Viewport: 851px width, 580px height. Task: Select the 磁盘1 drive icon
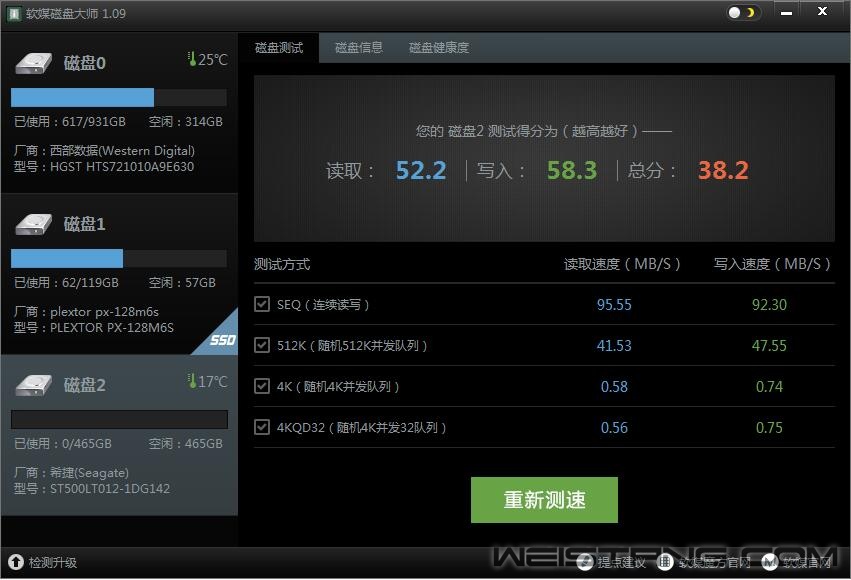coord(34,224)
